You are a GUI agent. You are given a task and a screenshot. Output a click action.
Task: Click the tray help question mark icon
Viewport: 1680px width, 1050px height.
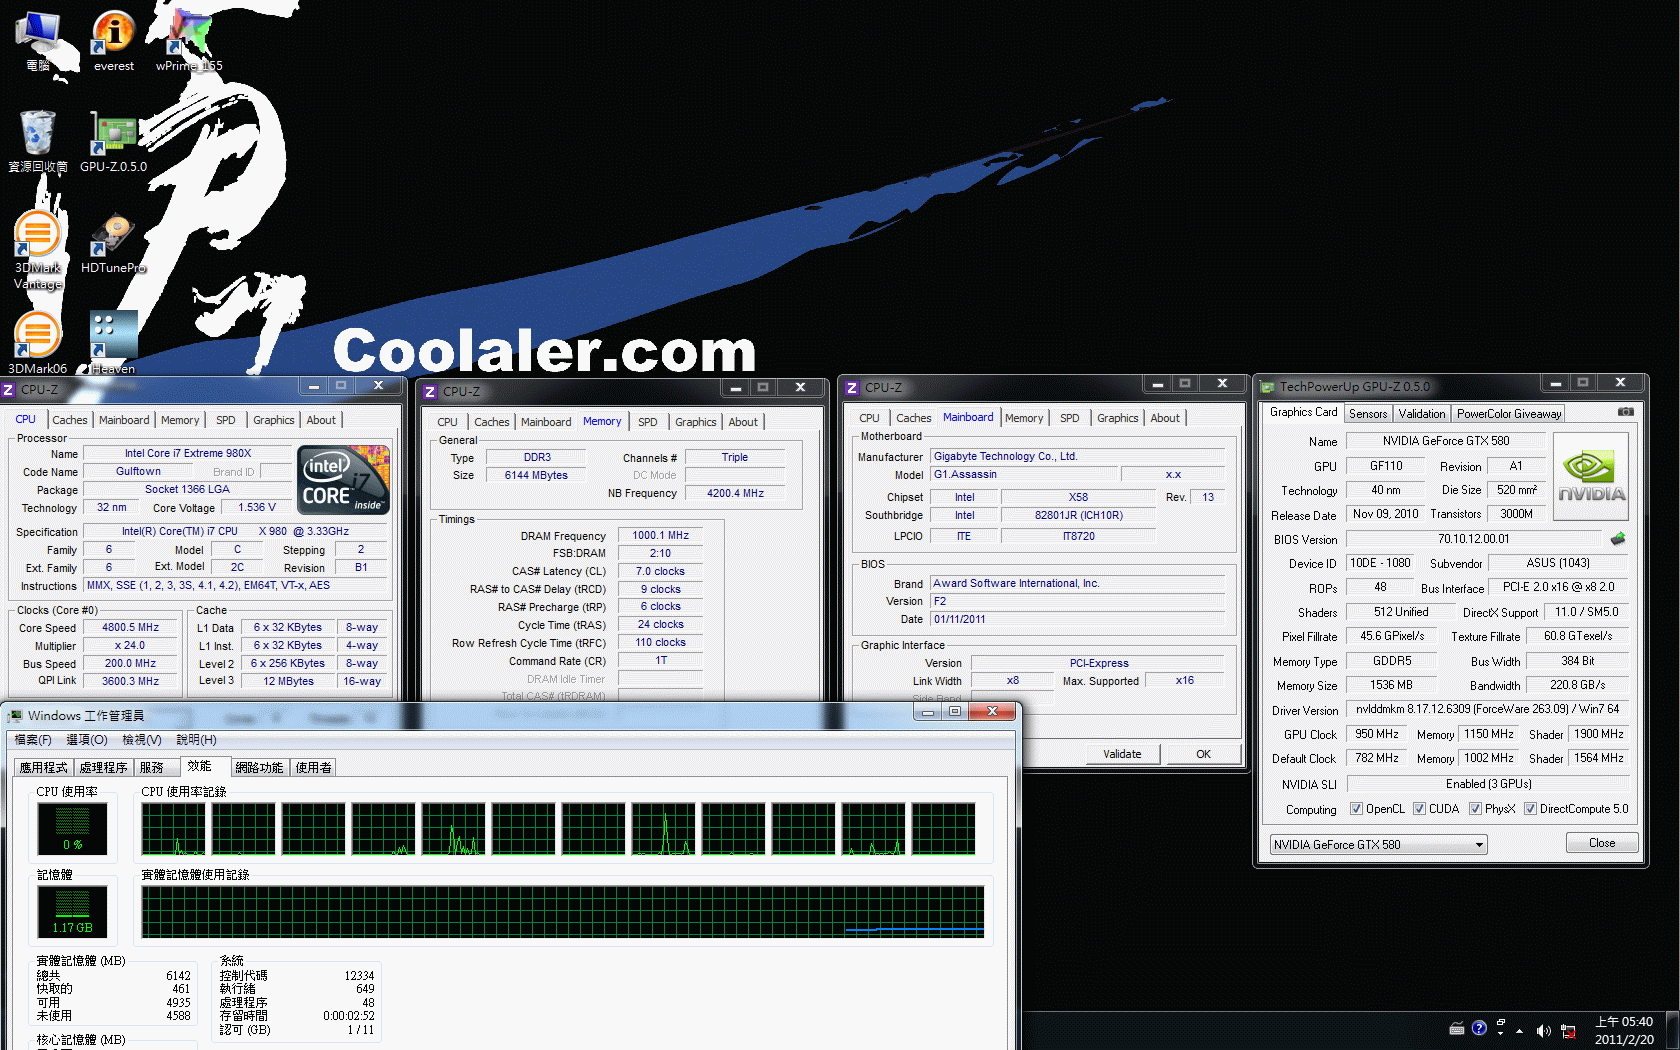pyautogui.click(x=1479, y=1028)
